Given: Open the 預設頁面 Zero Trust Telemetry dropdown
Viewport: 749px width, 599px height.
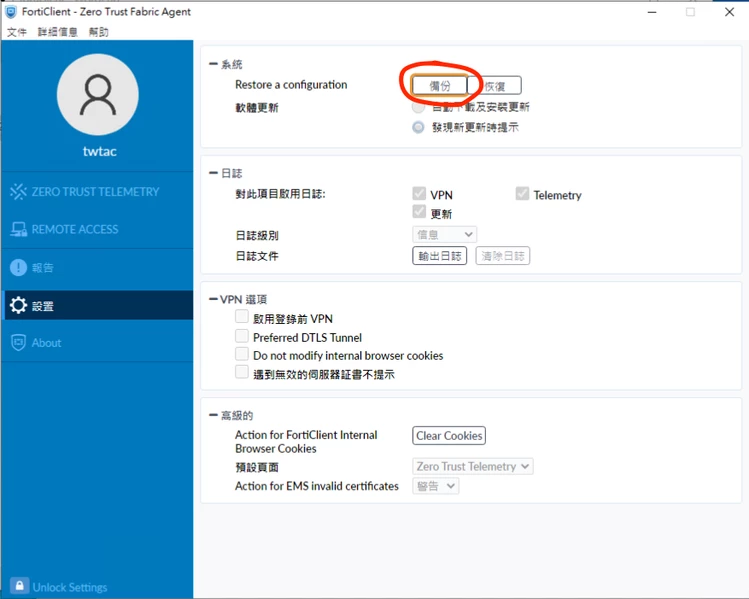Looking at the screenshot, I should click(x=472, y=466).
